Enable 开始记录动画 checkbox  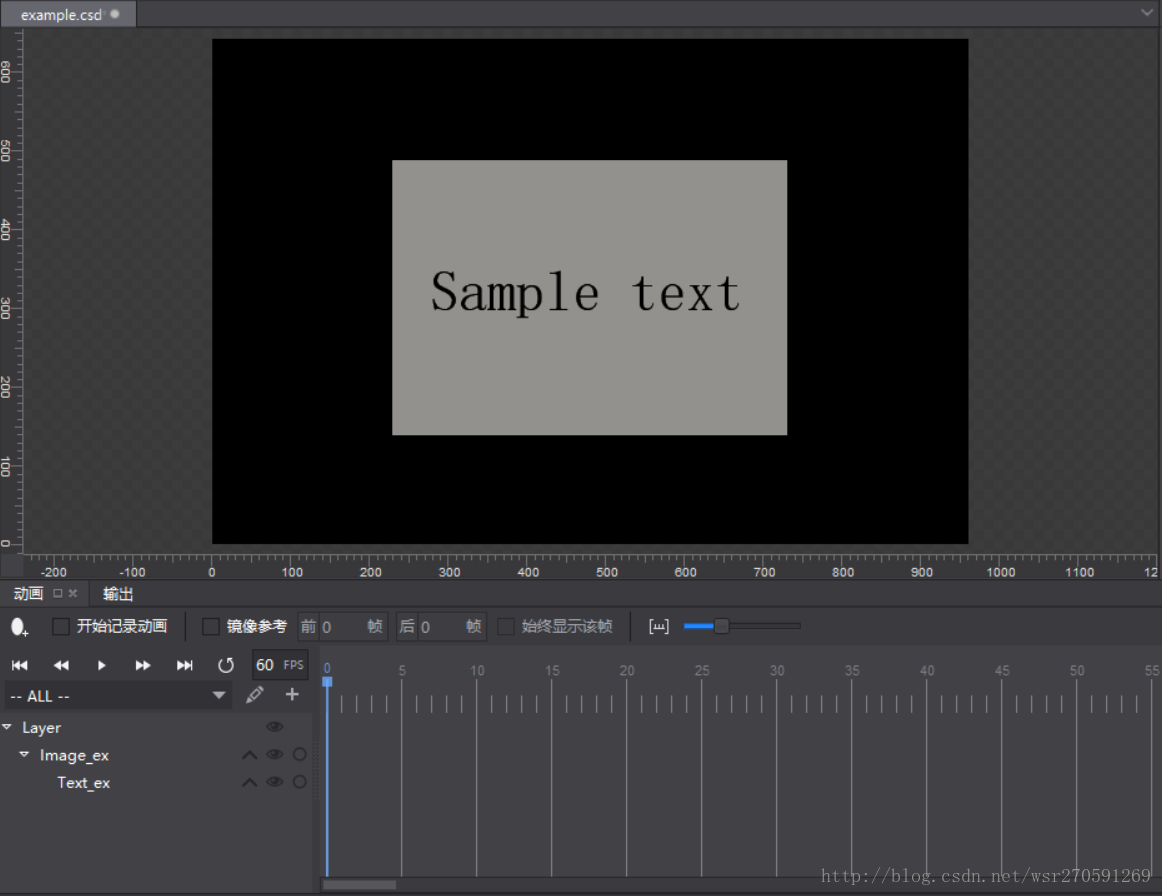[61, 626]
